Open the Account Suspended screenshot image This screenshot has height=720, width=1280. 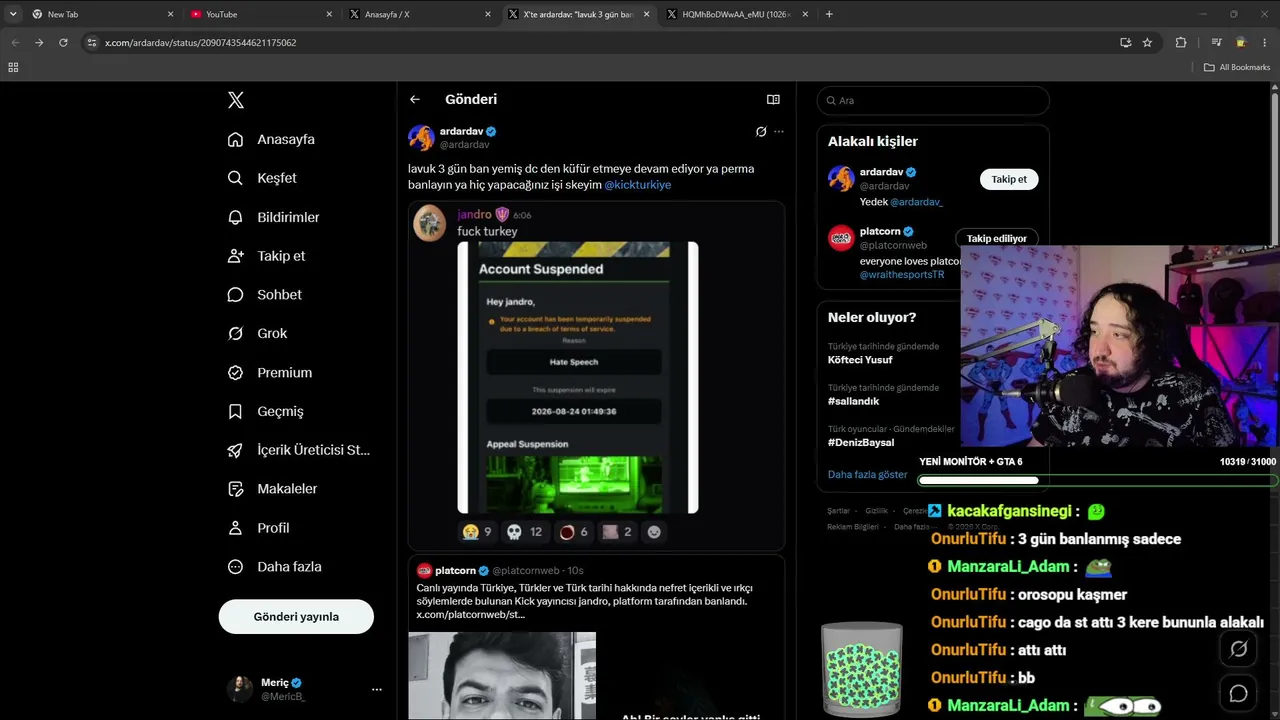(578, 377)
